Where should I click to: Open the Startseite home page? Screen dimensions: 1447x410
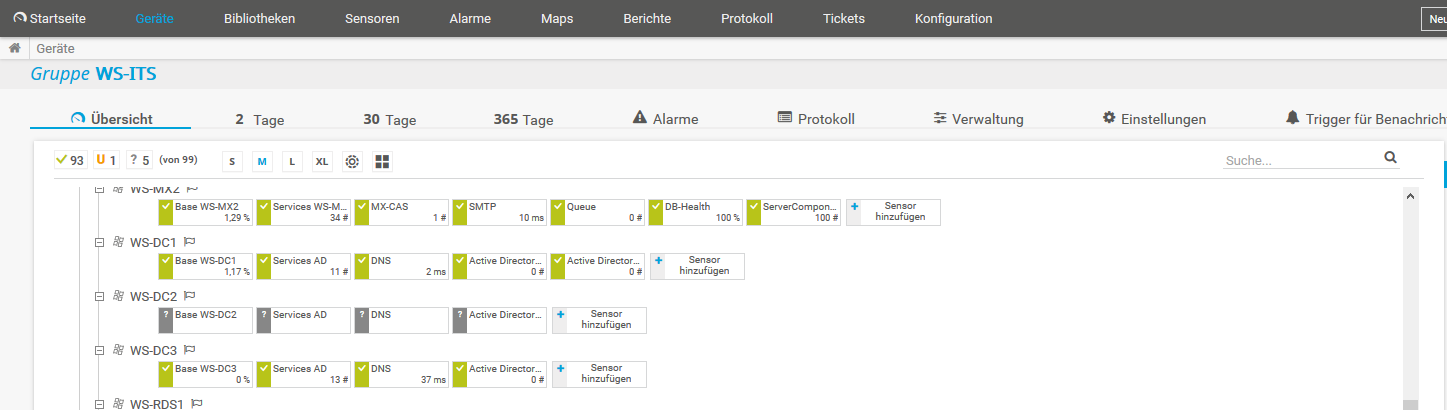point(49,19)
